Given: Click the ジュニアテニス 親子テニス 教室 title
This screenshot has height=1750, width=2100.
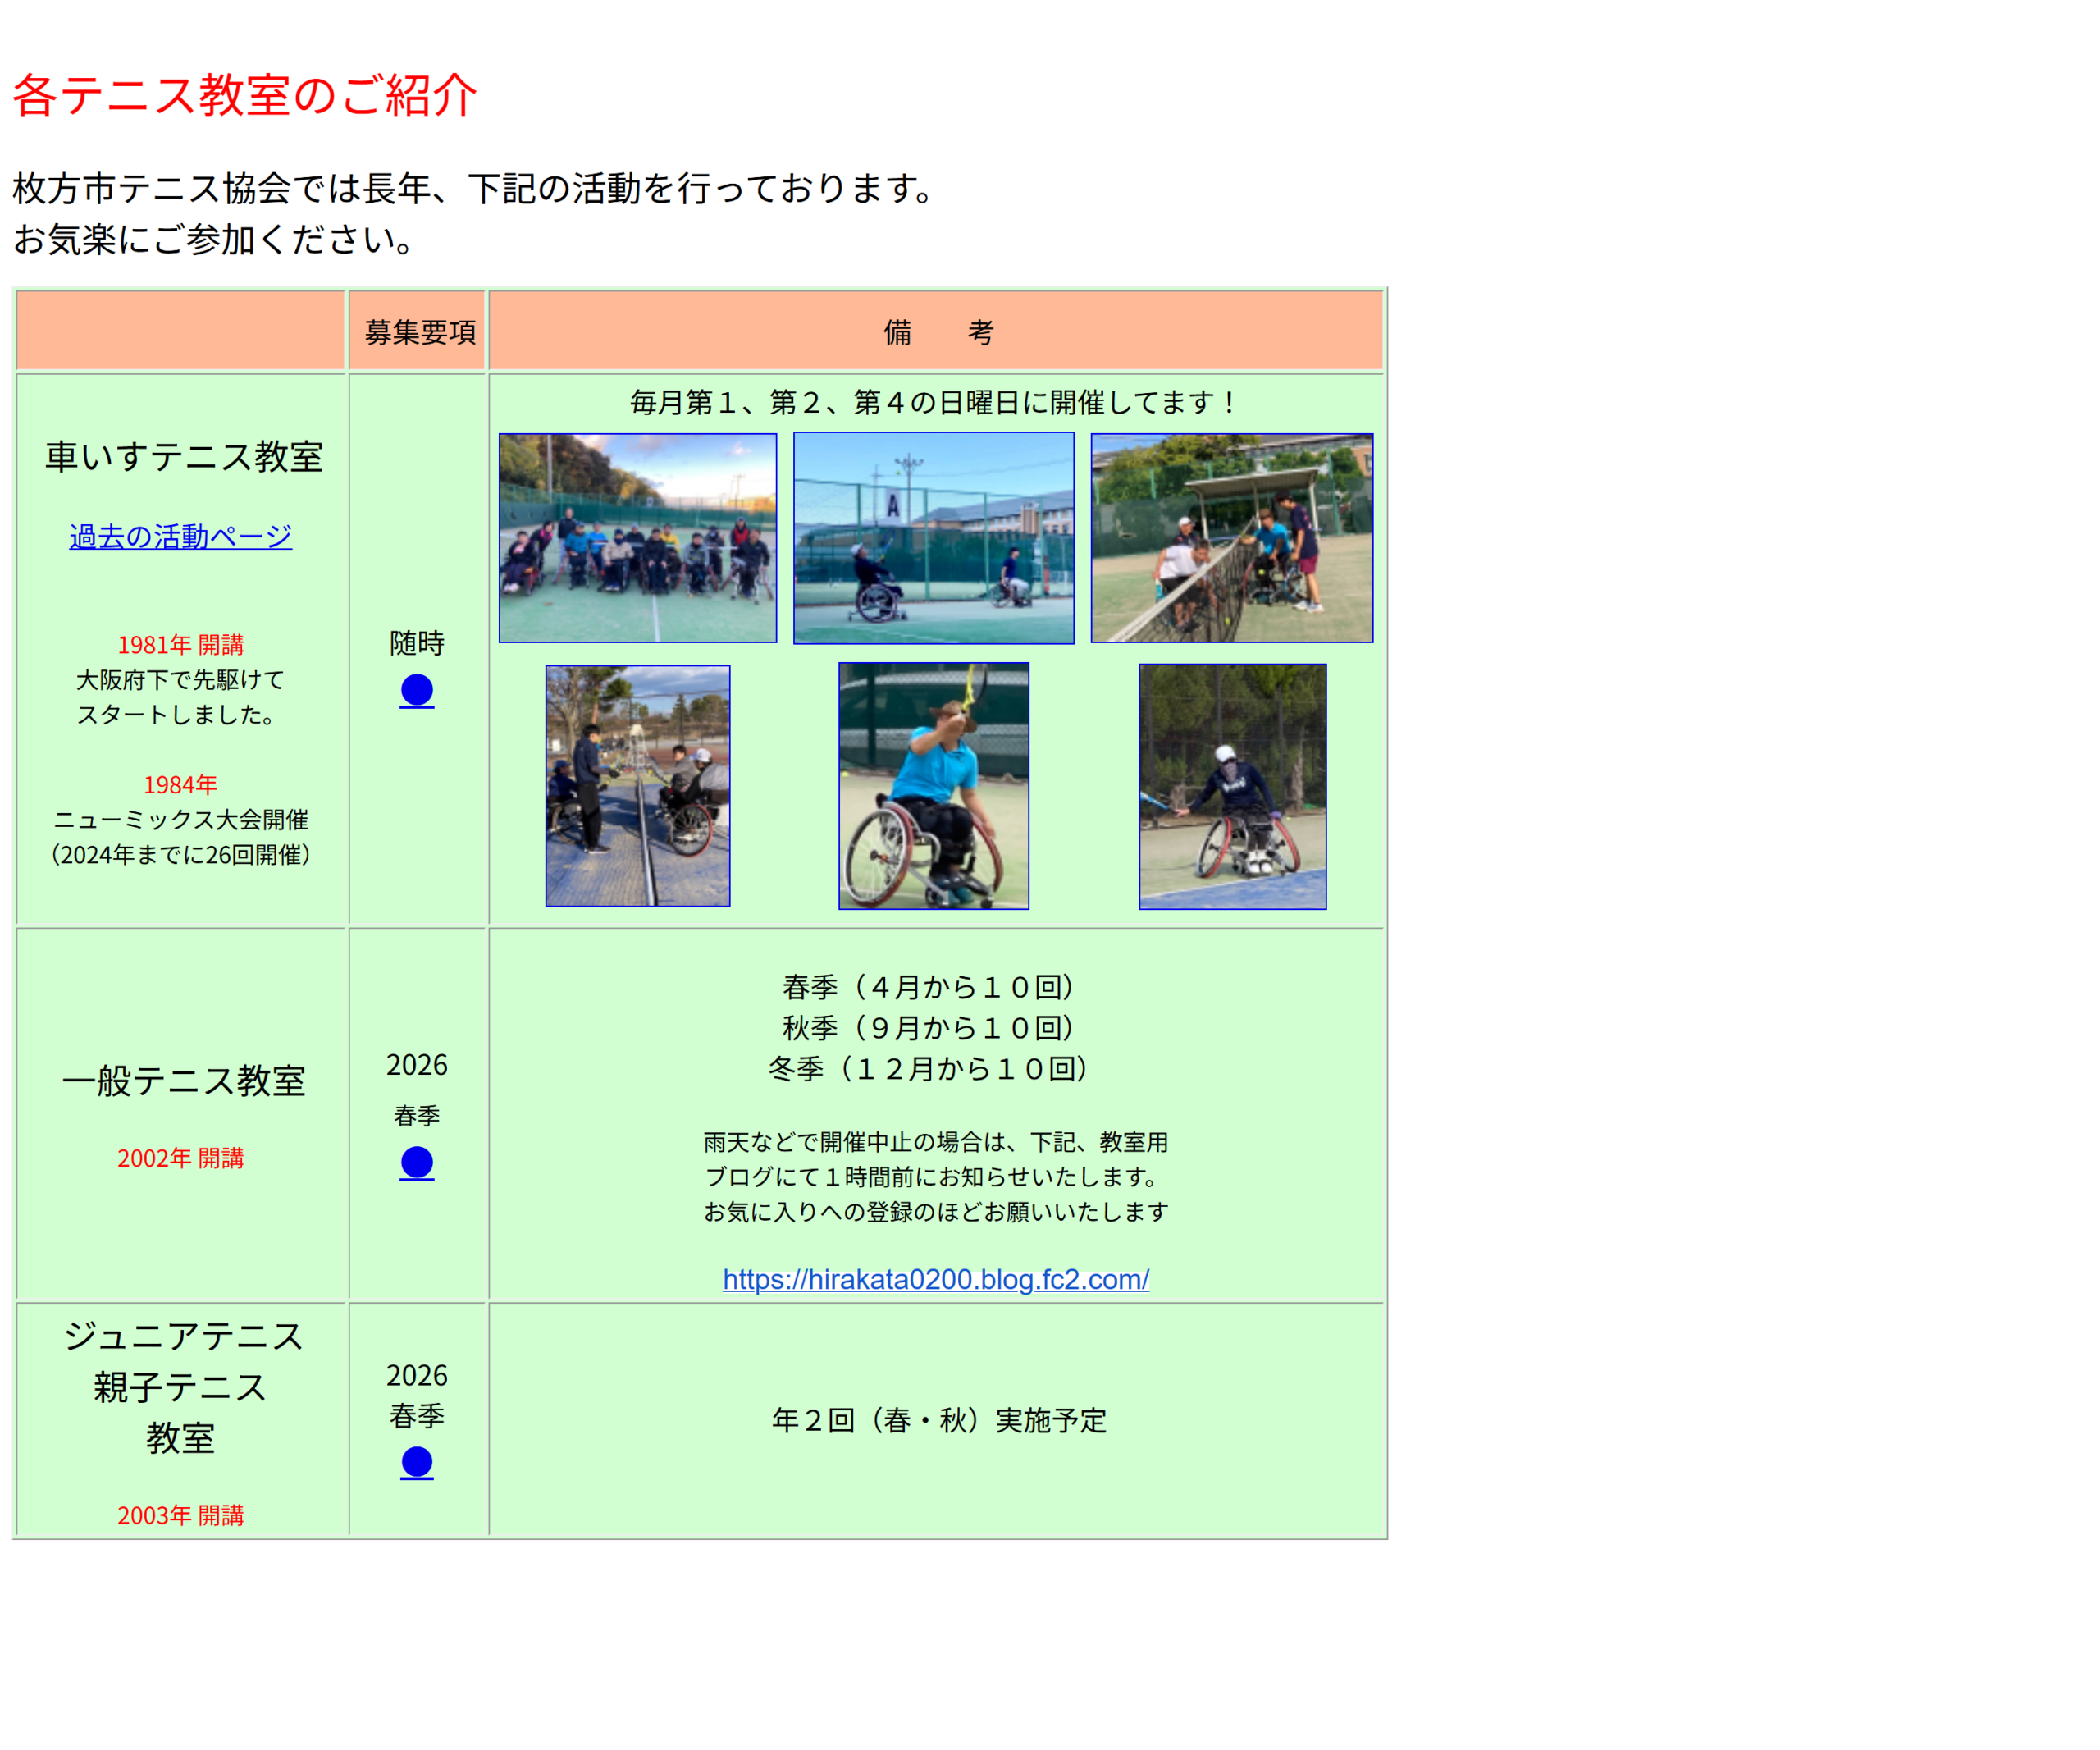Looking at the screenshot, I should coord(182,1387).
